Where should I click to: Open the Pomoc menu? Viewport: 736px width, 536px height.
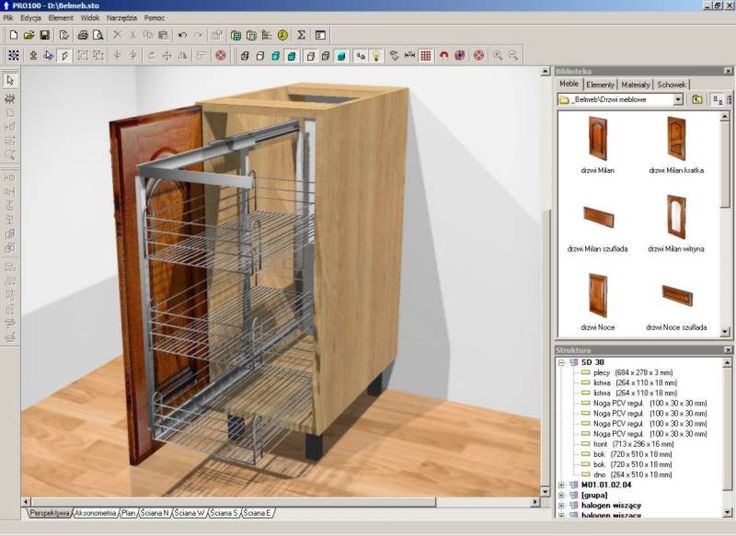click(154, 18)
